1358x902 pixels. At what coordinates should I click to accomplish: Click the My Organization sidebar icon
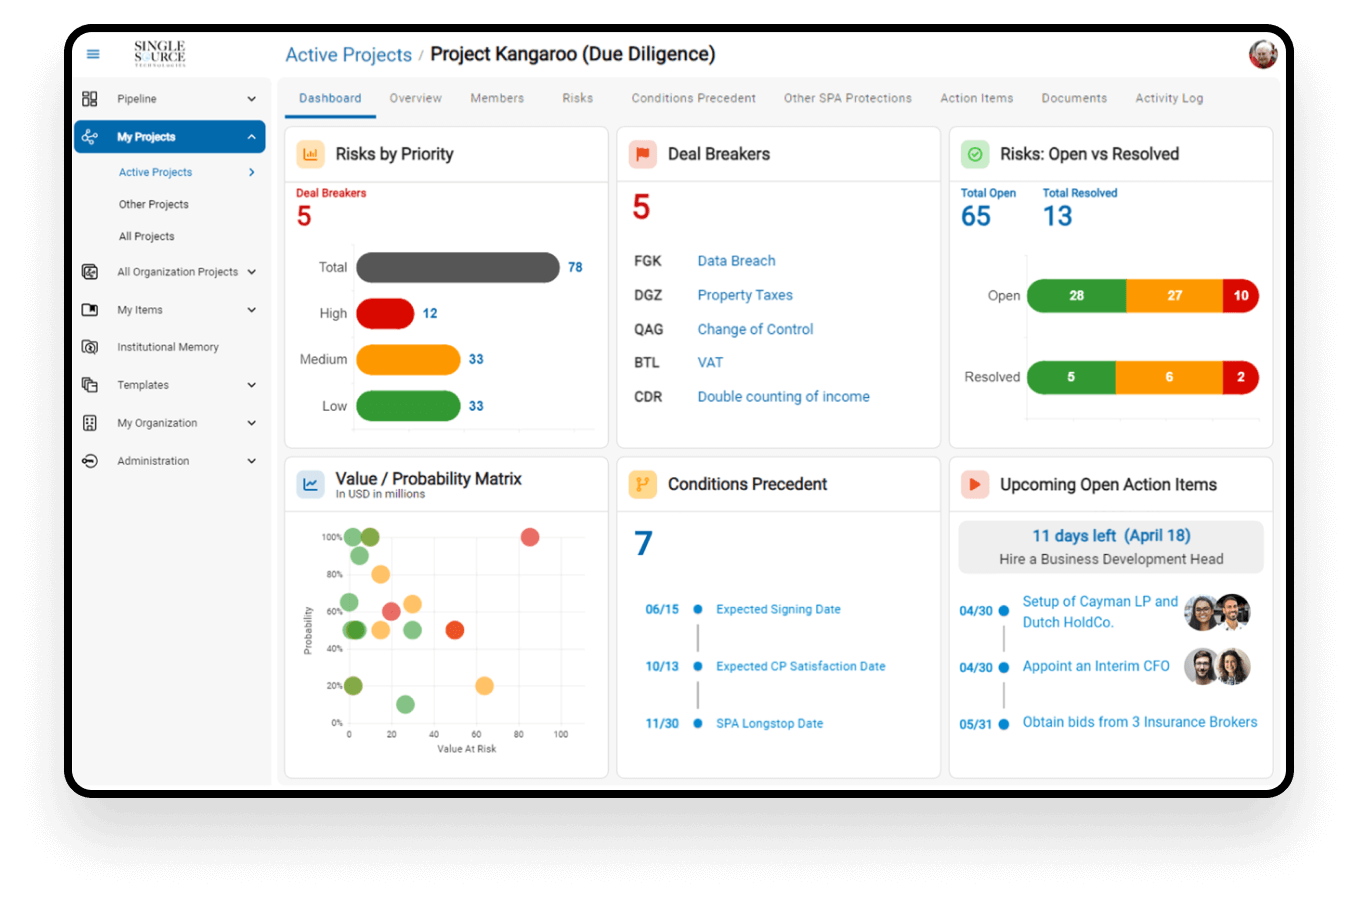[x=90, y=423]
